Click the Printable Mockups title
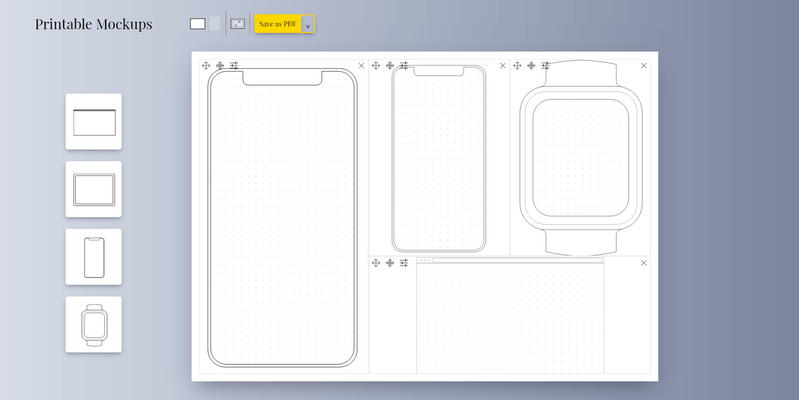799x400 pixels. (x=94, y=24)
